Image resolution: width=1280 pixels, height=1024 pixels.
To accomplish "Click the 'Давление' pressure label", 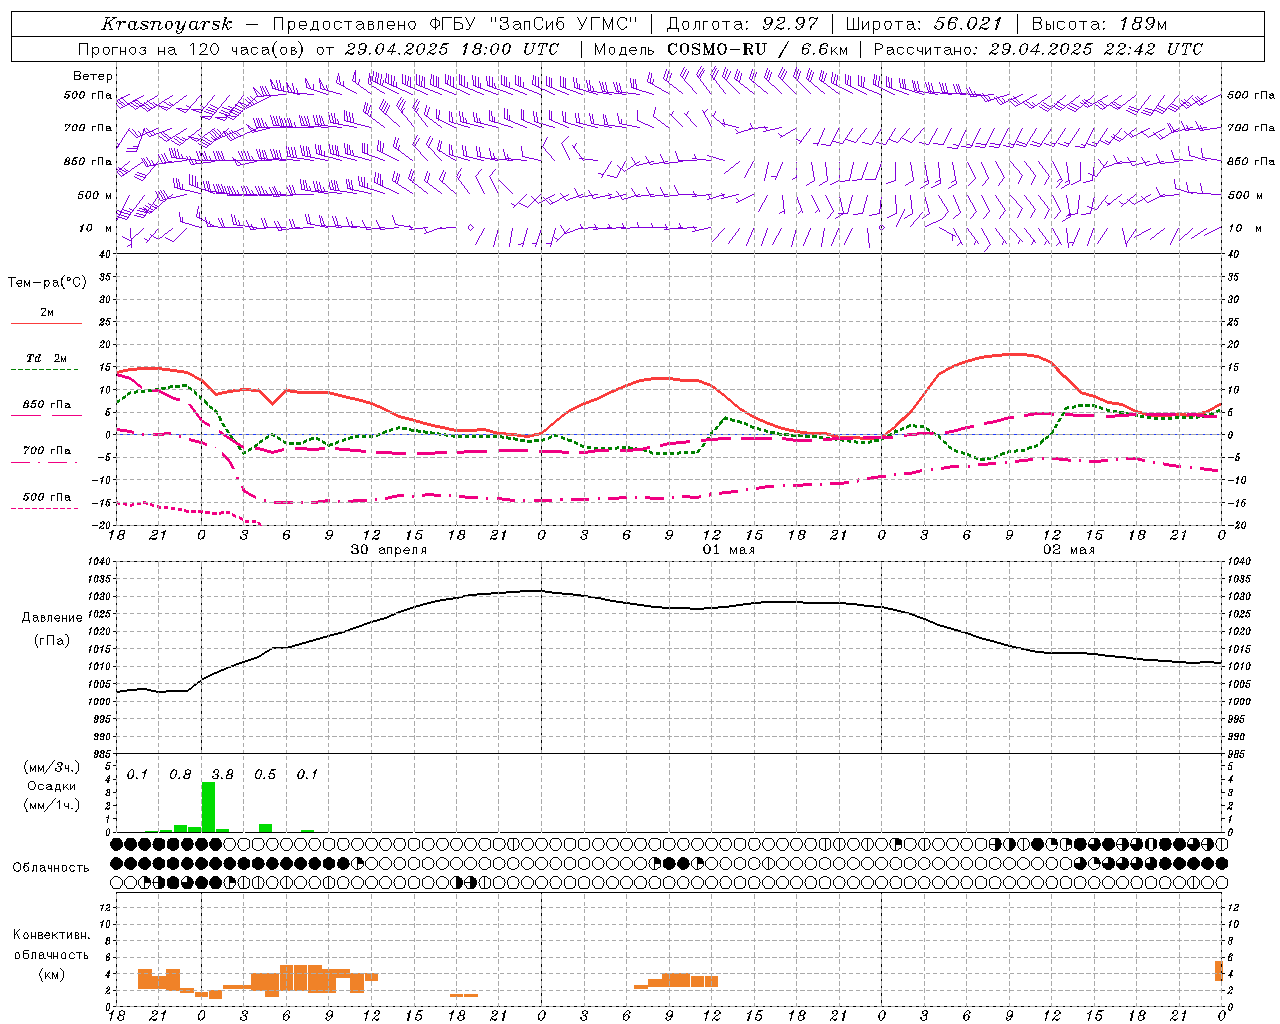I will (51, 618).
